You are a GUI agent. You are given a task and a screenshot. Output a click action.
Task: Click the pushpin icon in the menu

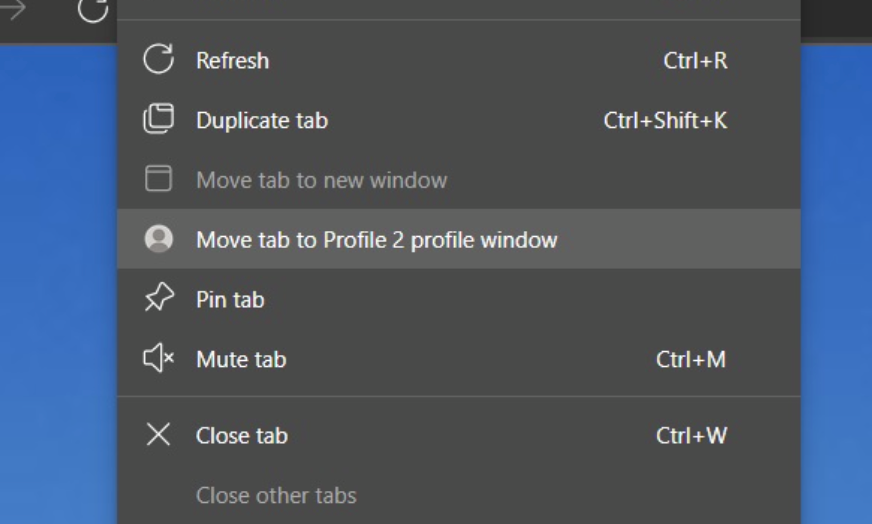coord(159,297)
